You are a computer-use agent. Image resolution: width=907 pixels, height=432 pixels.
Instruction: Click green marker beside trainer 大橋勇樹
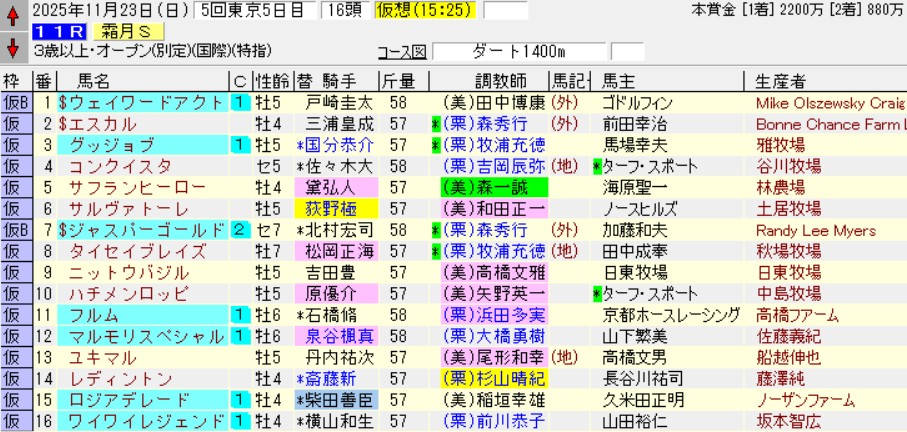[x=436, y=336]
